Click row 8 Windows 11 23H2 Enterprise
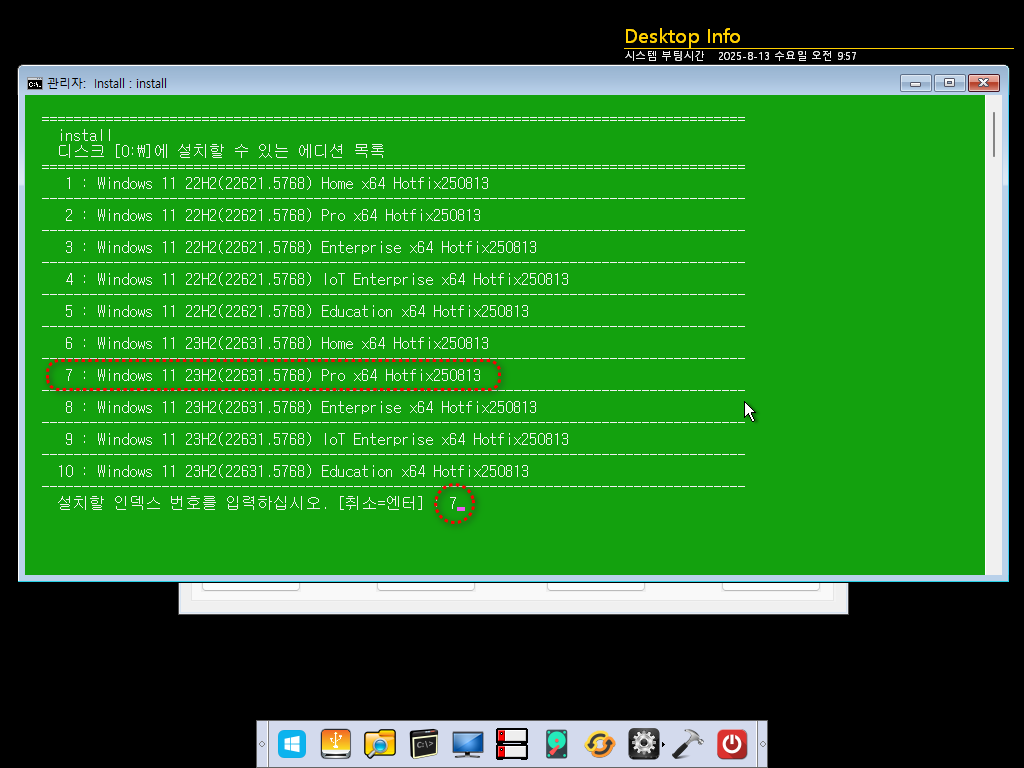 pos(301,408)
